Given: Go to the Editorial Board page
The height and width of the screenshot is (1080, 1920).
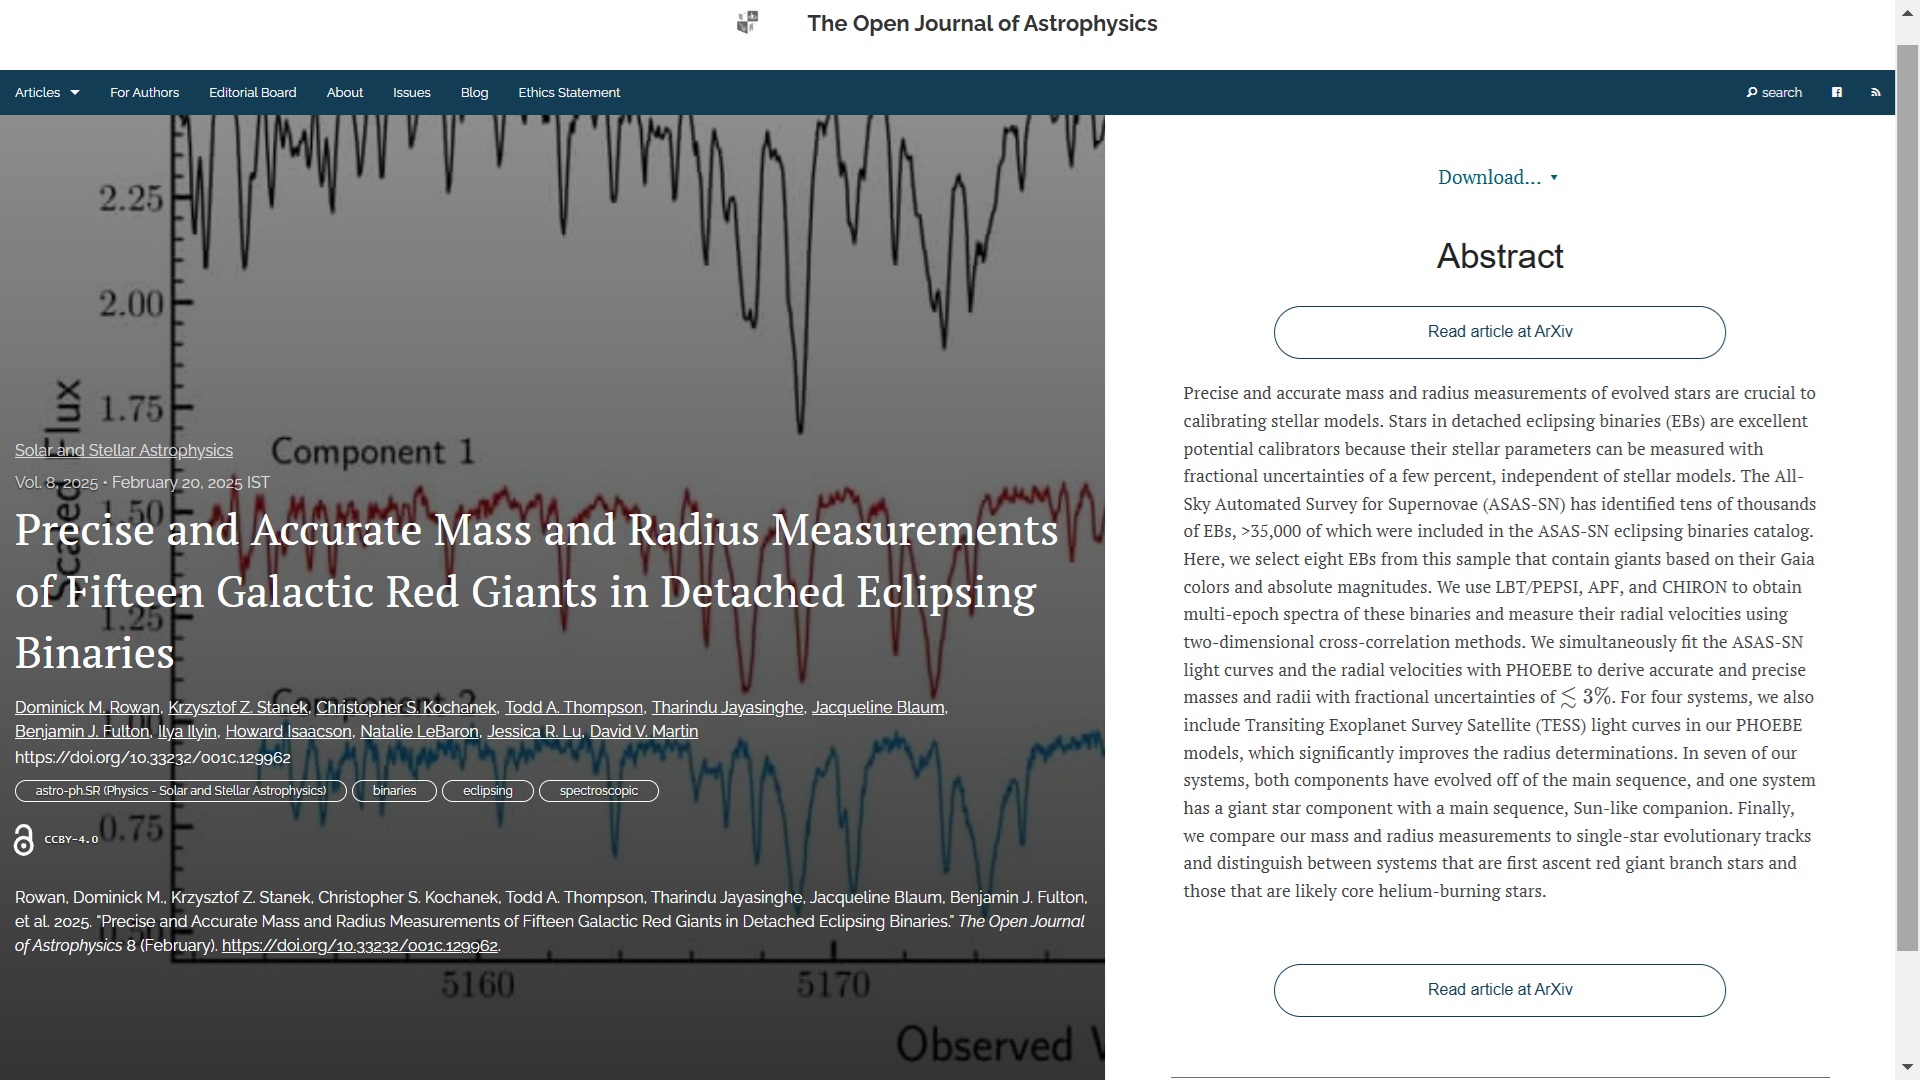Looking at the screenshot, I should (252, 92).
